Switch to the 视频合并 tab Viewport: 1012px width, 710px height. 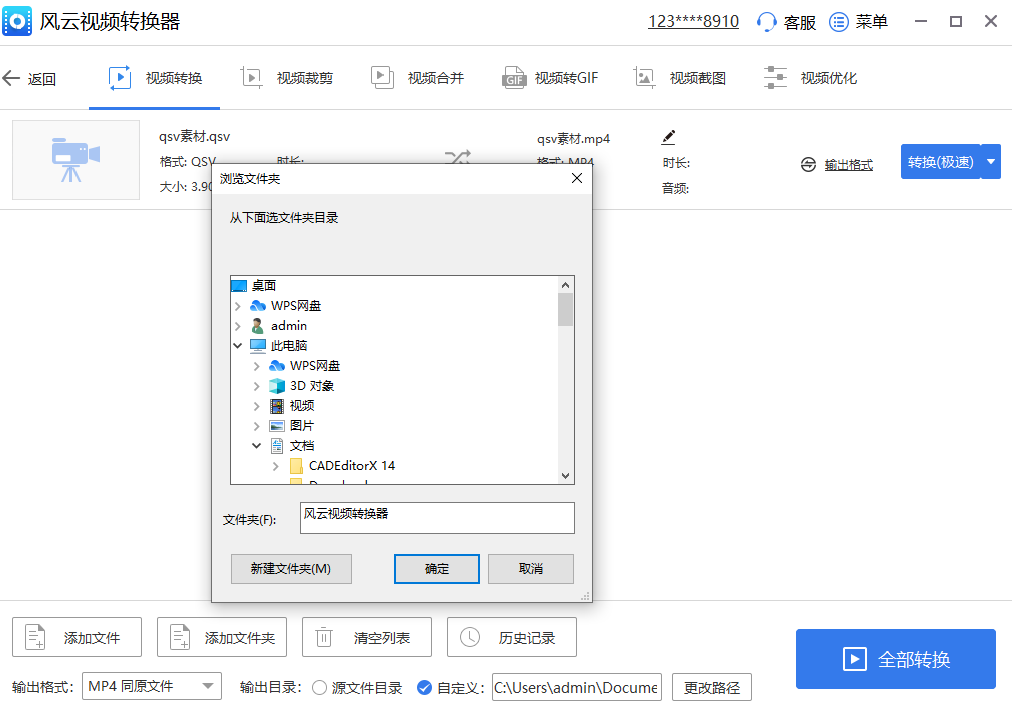417,78
